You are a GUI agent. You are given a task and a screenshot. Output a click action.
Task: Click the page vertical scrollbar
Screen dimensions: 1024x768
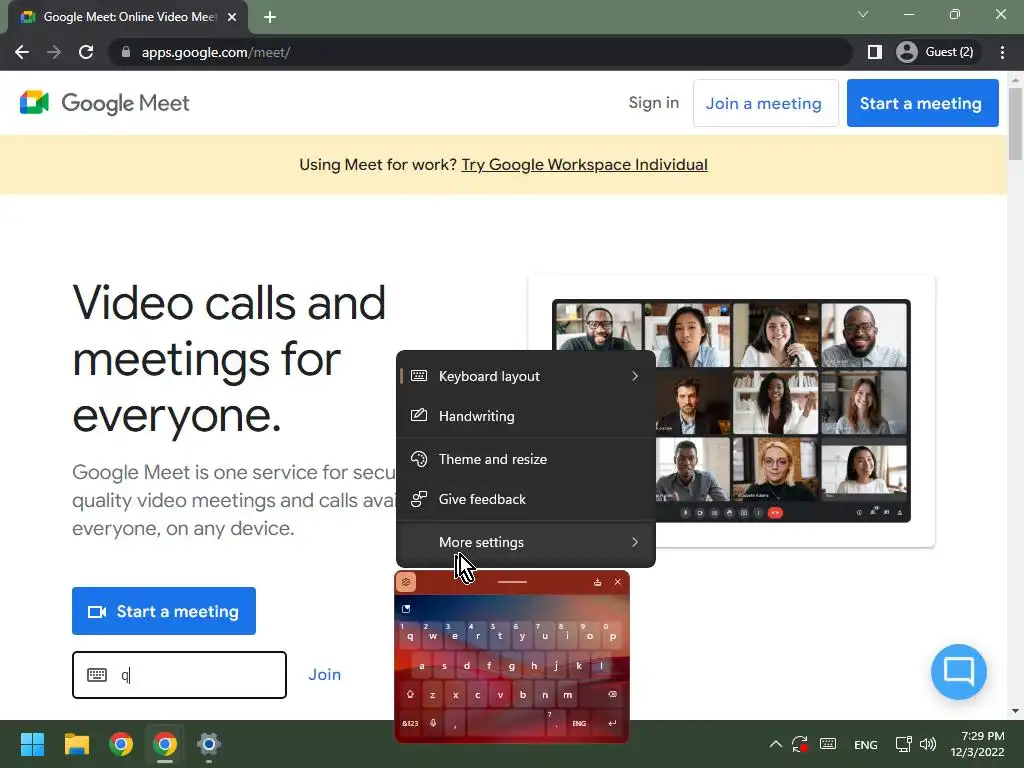[1015, 124]
